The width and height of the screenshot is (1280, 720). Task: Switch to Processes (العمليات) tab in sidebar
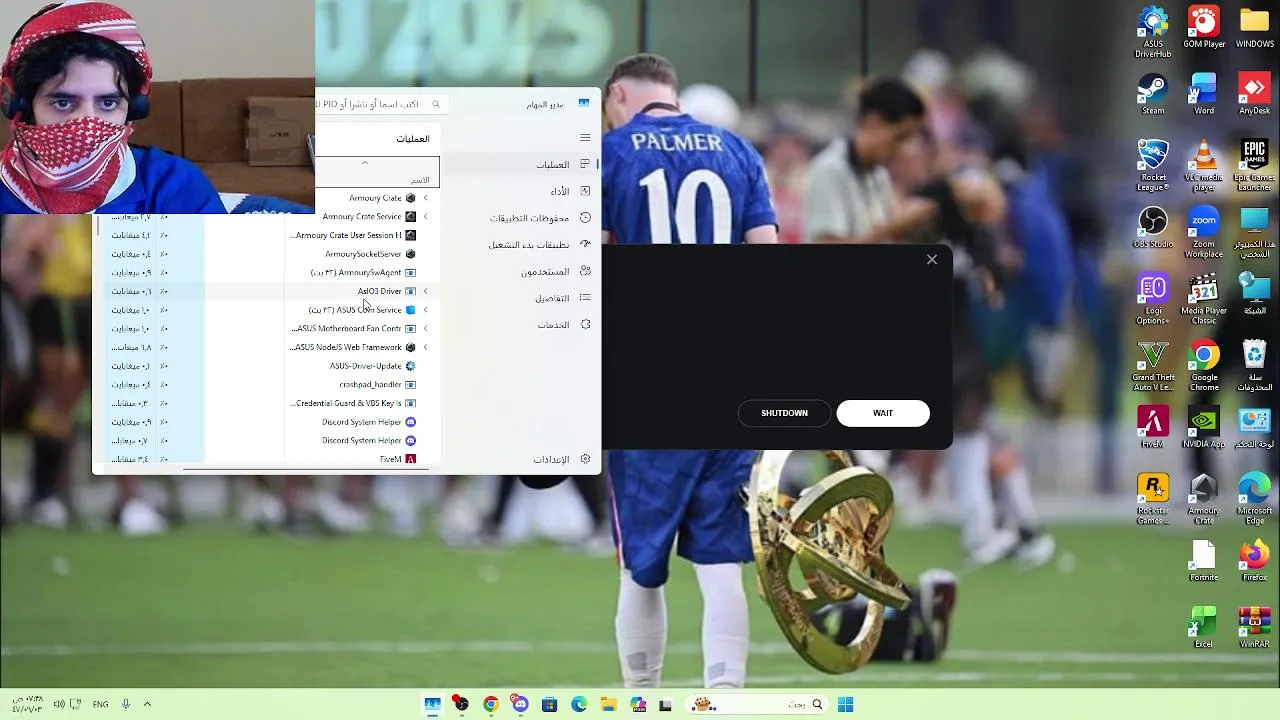pyautogui.click(x=520, y=164)
